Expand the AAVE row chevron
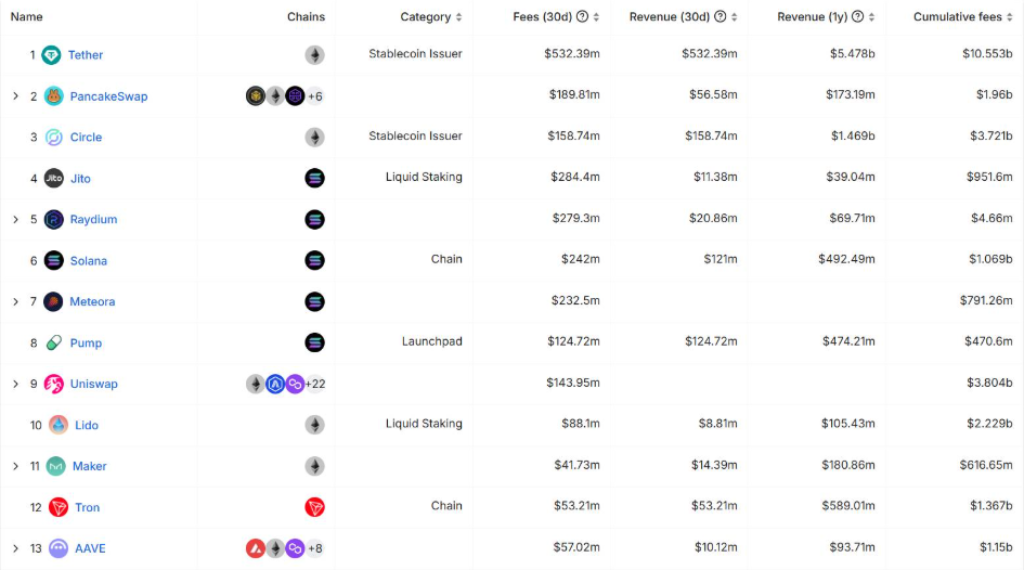 (15, 548)
